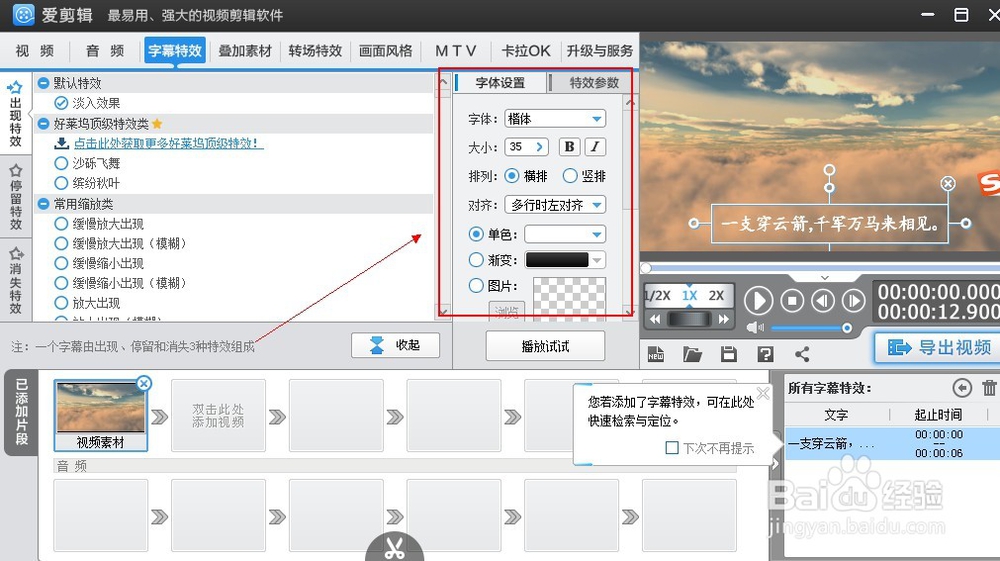Select the 竖排 vertical layout radio
Image resolution: width=1000 pixels, height=561 pixels.
(x=570, y=175)
